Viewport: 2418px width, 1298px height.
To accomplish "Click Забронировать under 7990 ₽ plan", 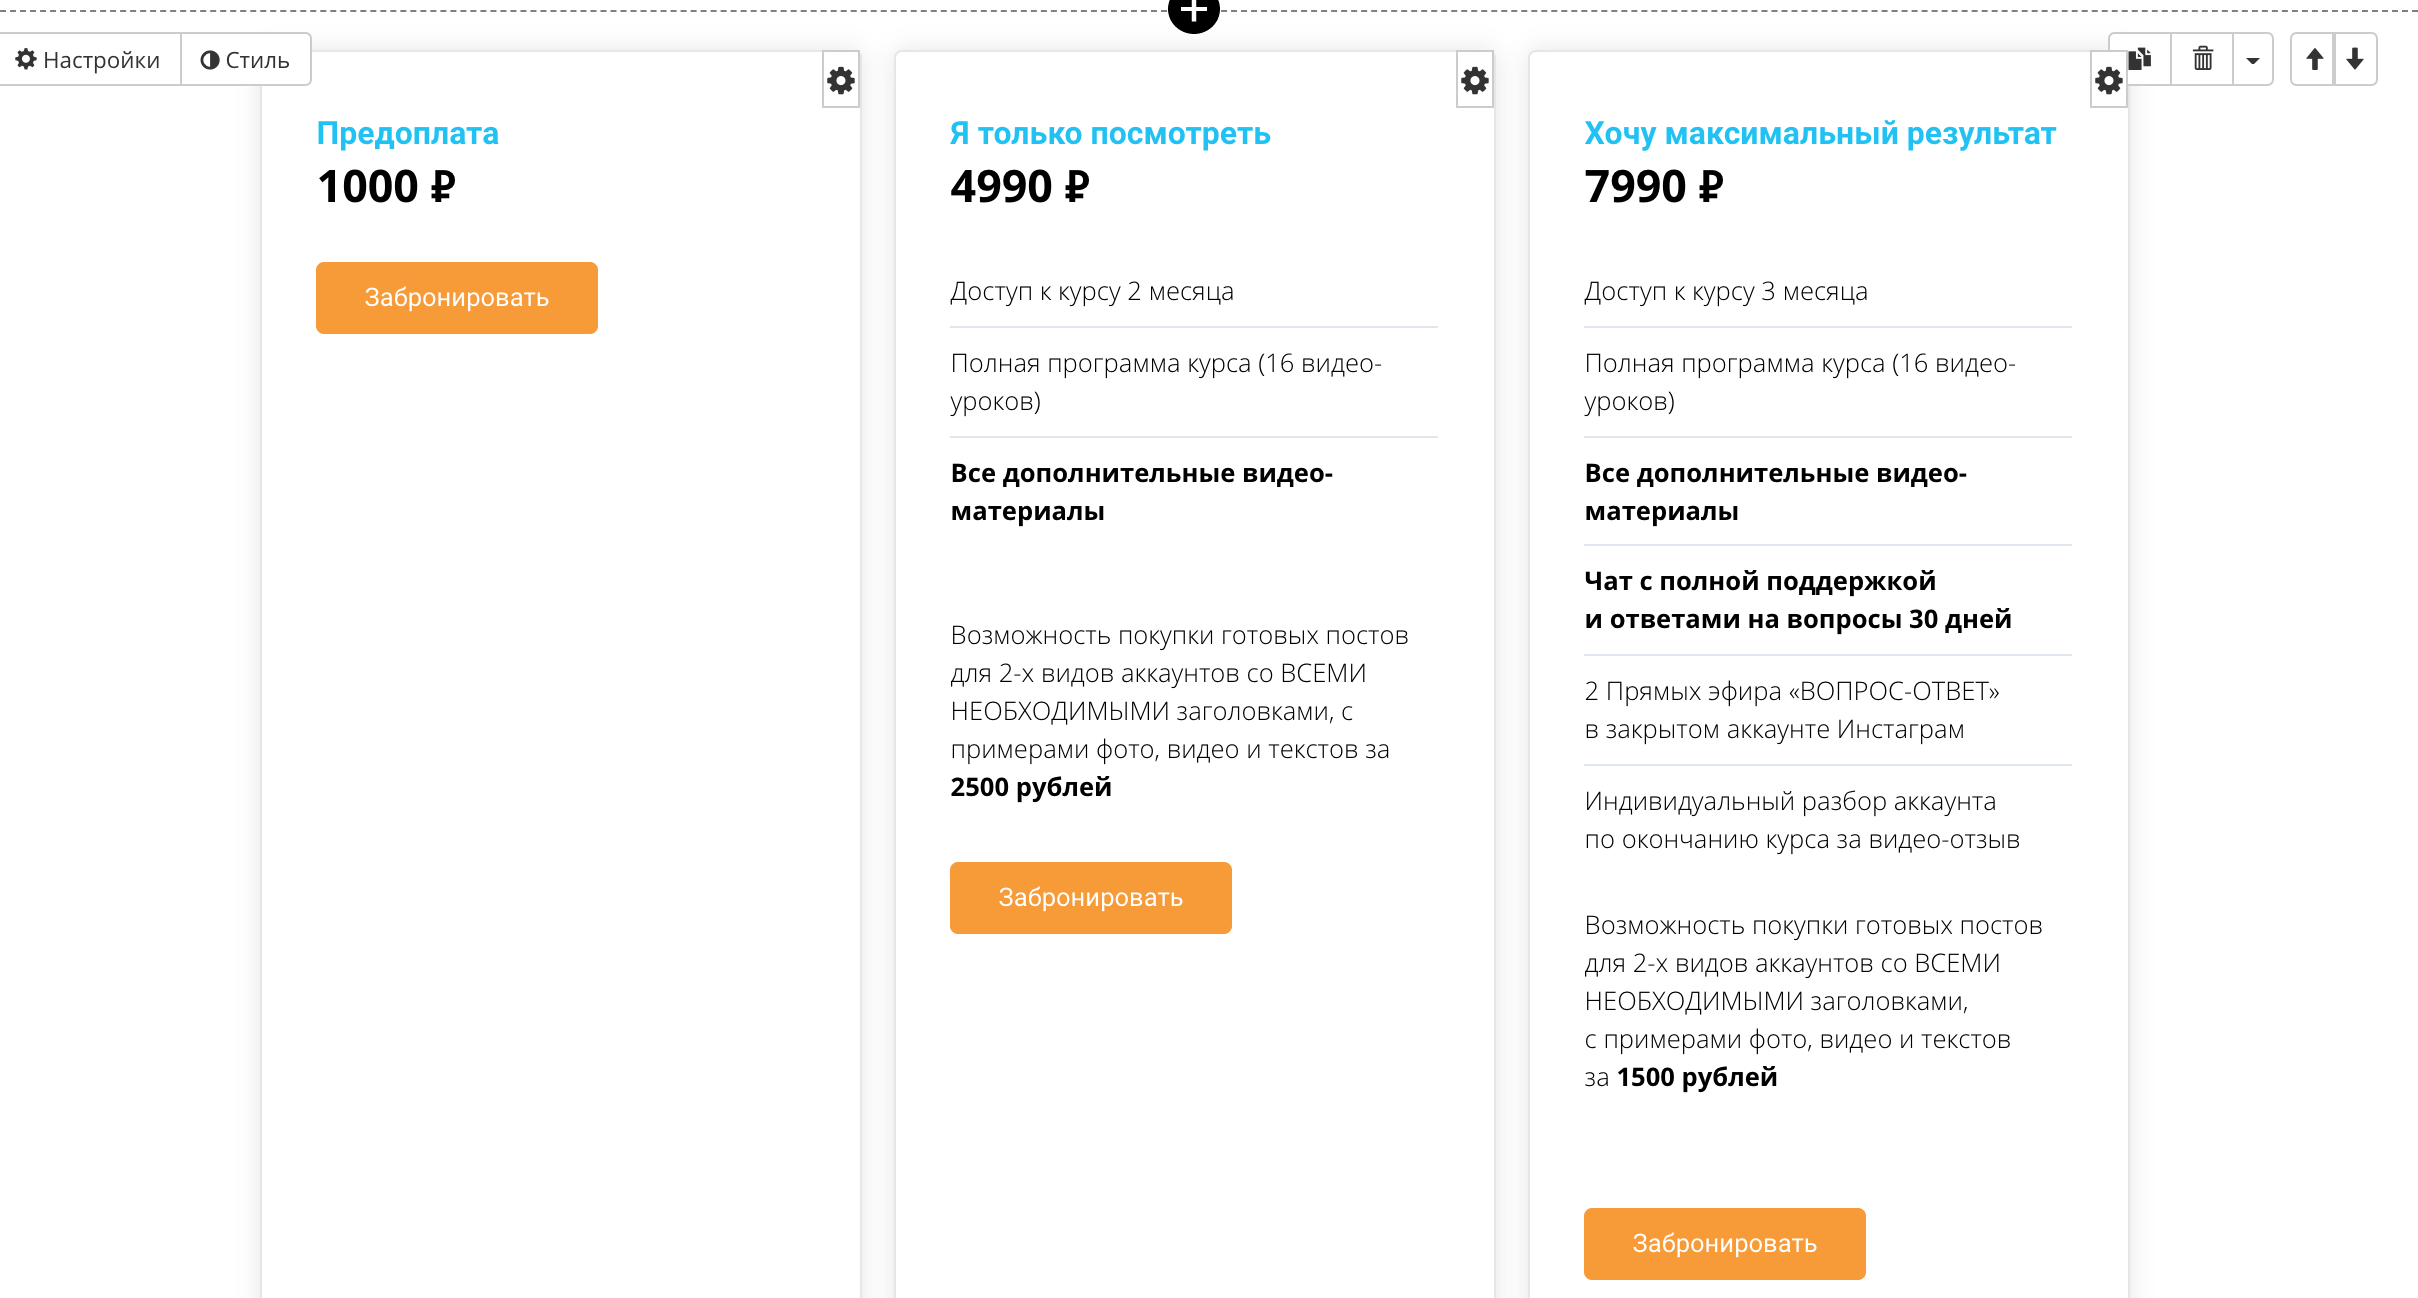I will 1725,1244.
